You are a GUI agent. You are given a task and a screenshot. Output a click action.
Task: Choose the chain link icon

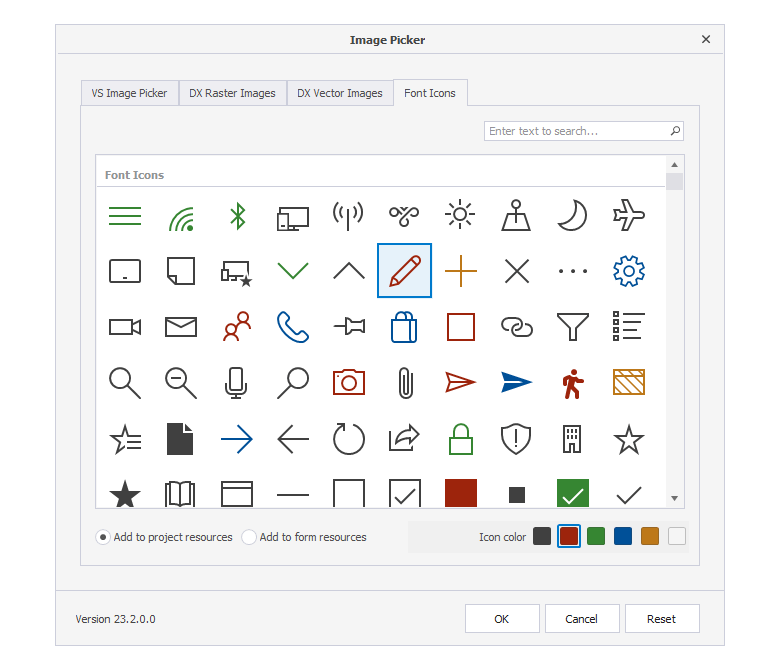click(516, 327)
